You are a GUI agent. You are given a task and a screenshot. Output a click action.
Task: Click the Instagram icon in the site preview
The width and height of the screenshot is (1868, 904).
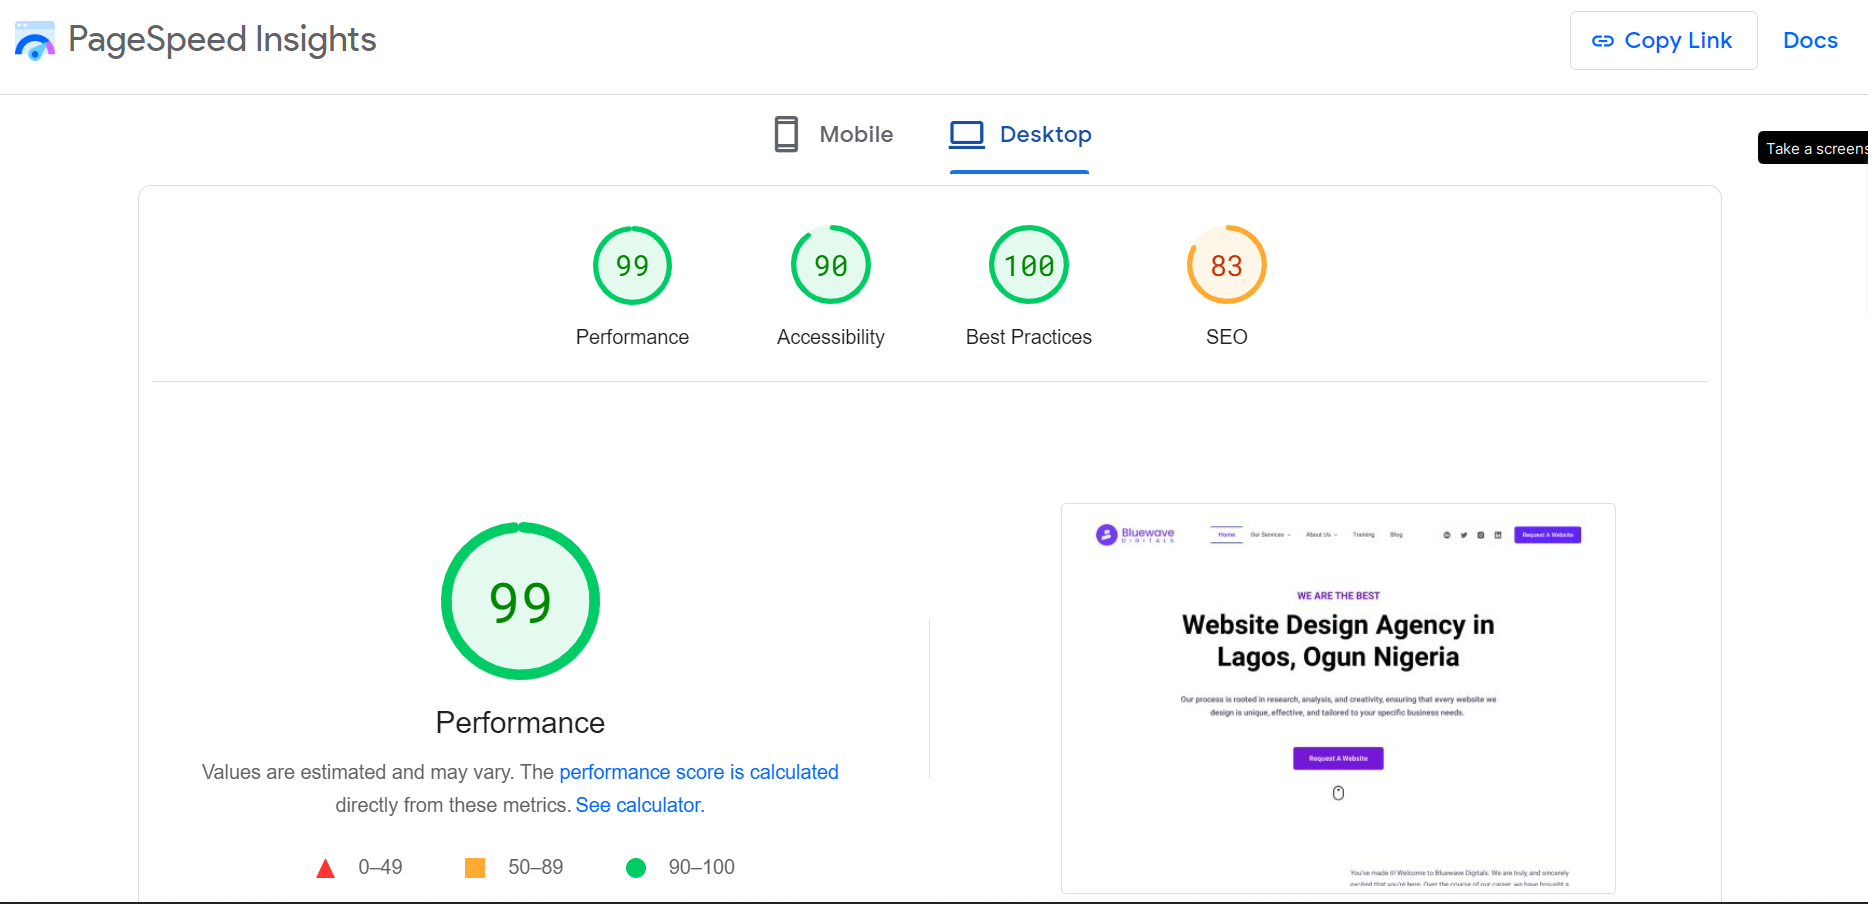point(1480,535)
